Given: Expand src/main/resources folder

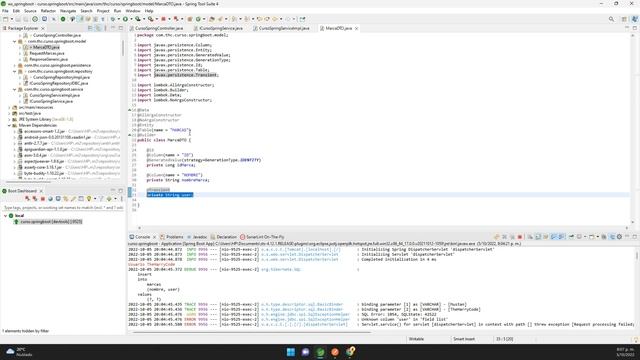Looking at the screenshot, I should 9,107.
